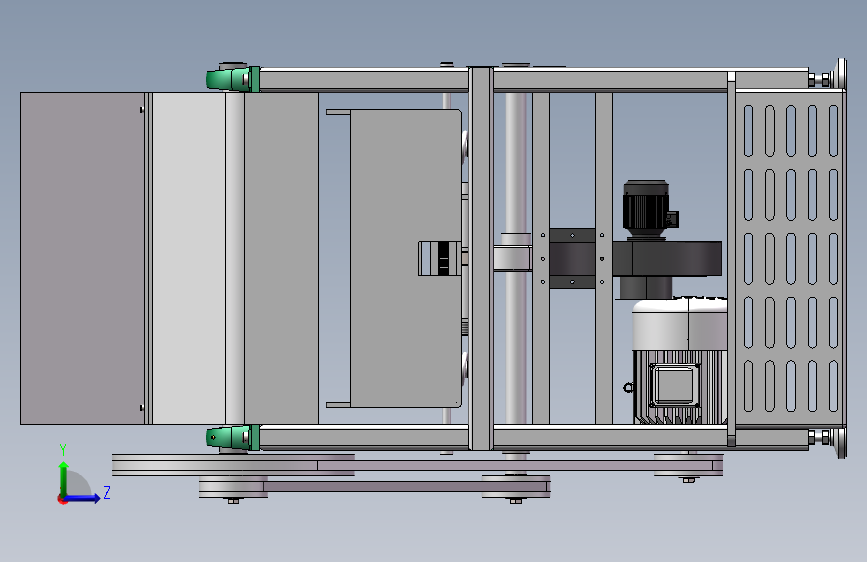Select the vertical center frame post

pyautogui.click(x=481, y=258)
